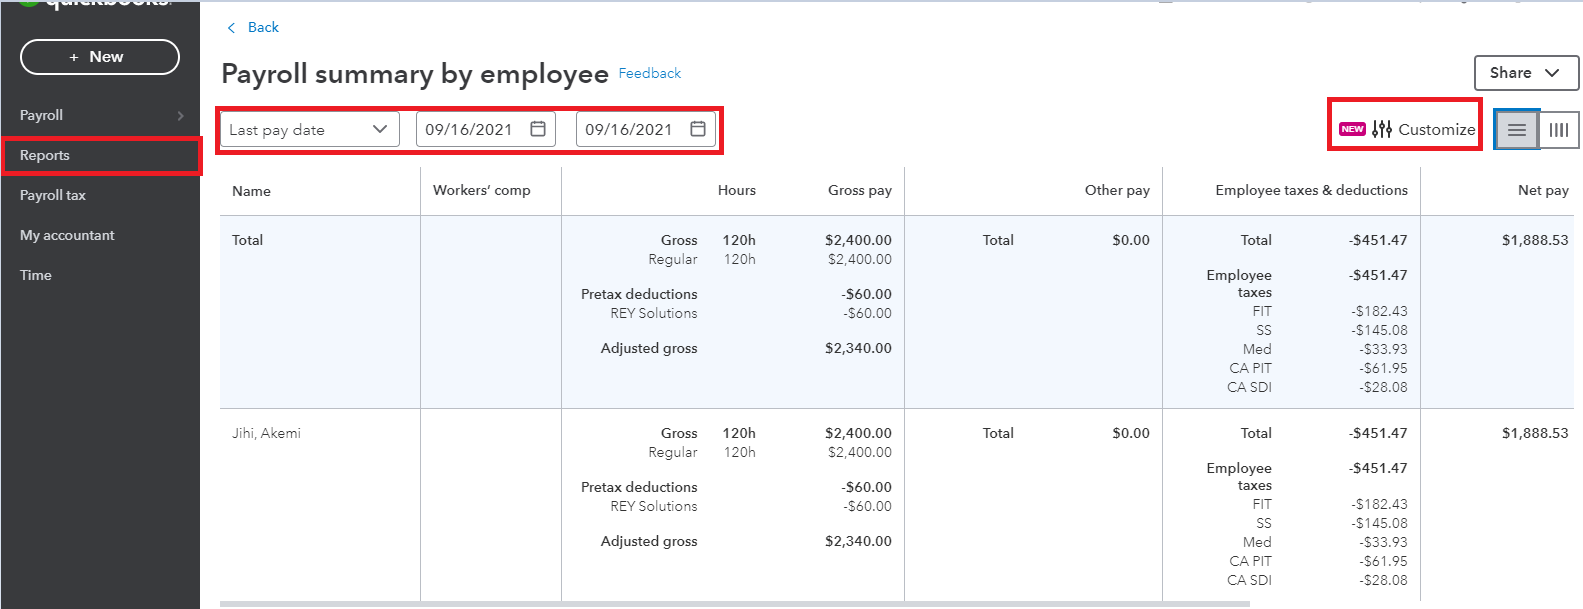Click the horizontal scrollbar under the table
Viewport: 1583px width, 609px height.
[734, 604]
